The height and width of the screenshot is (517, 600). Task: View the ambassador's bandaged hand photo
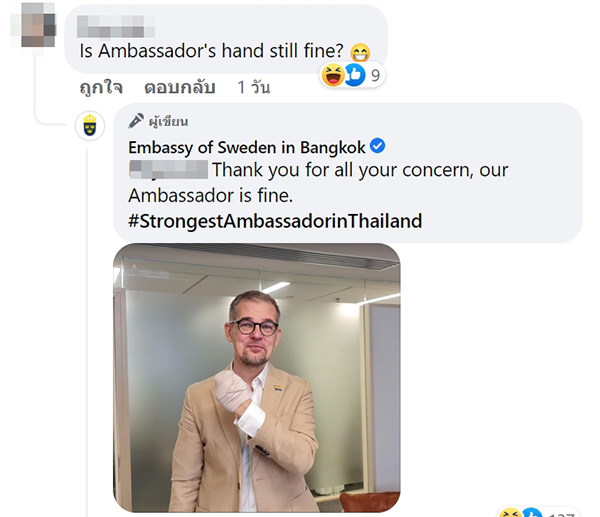click(257, 377)
